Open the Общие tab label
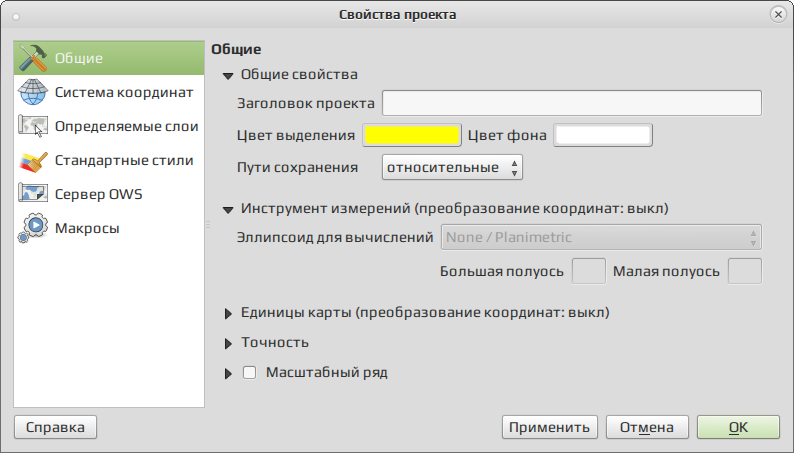The height and width of the screenshot is (453, 794). (78, 58)
